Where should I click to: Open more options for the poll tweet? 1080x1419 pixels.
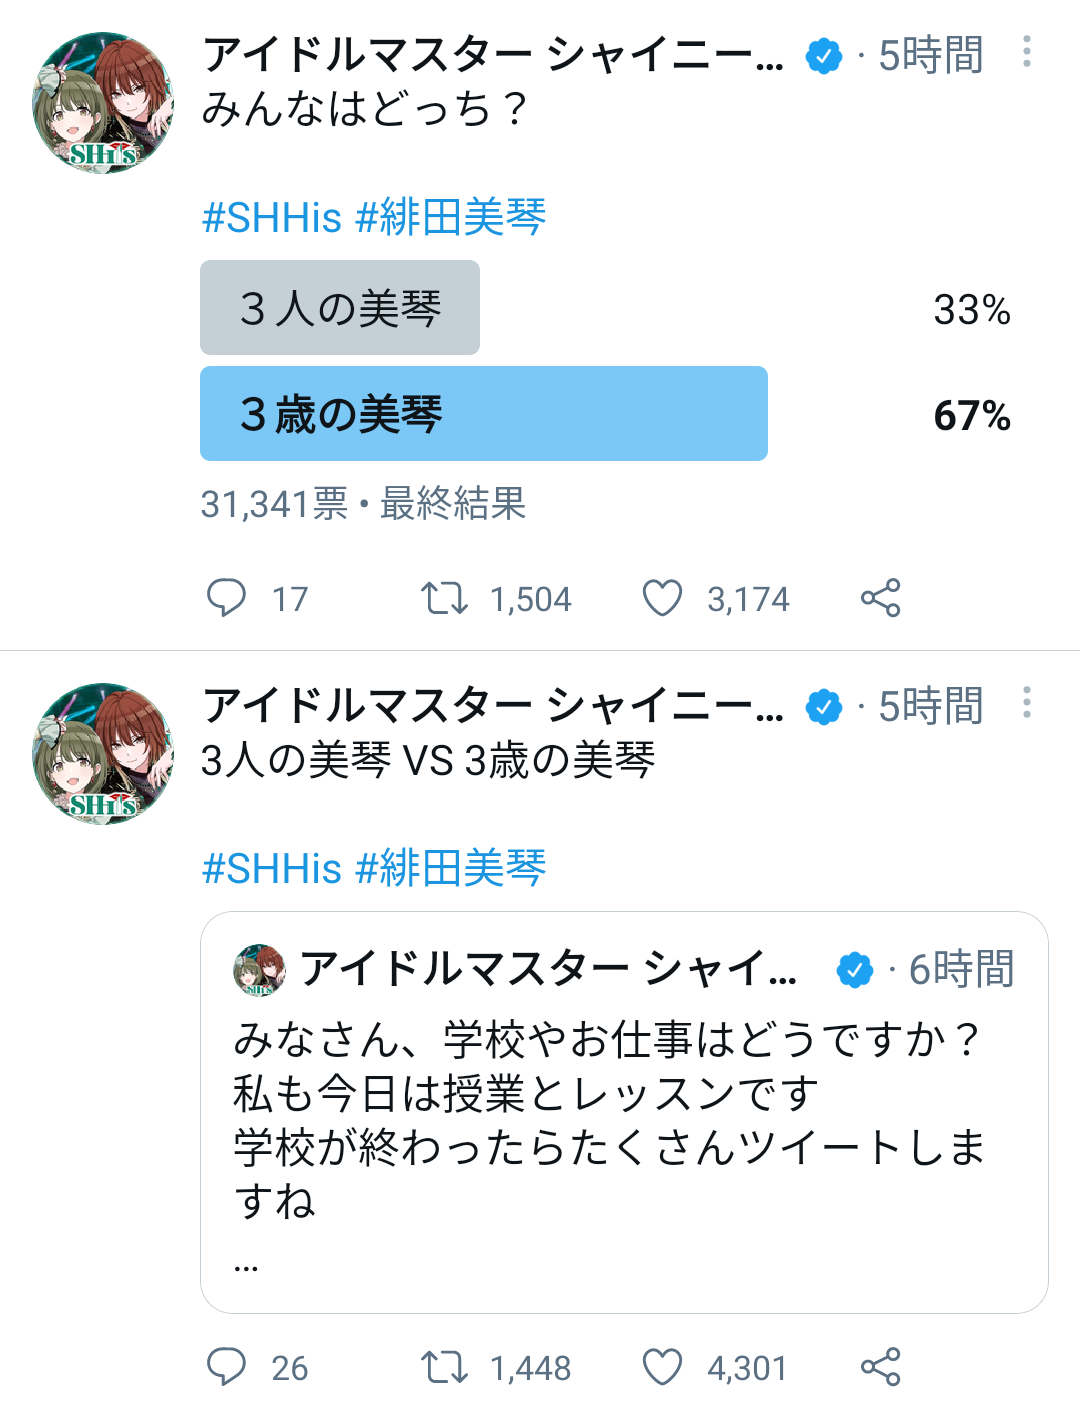pos(1027,52)
